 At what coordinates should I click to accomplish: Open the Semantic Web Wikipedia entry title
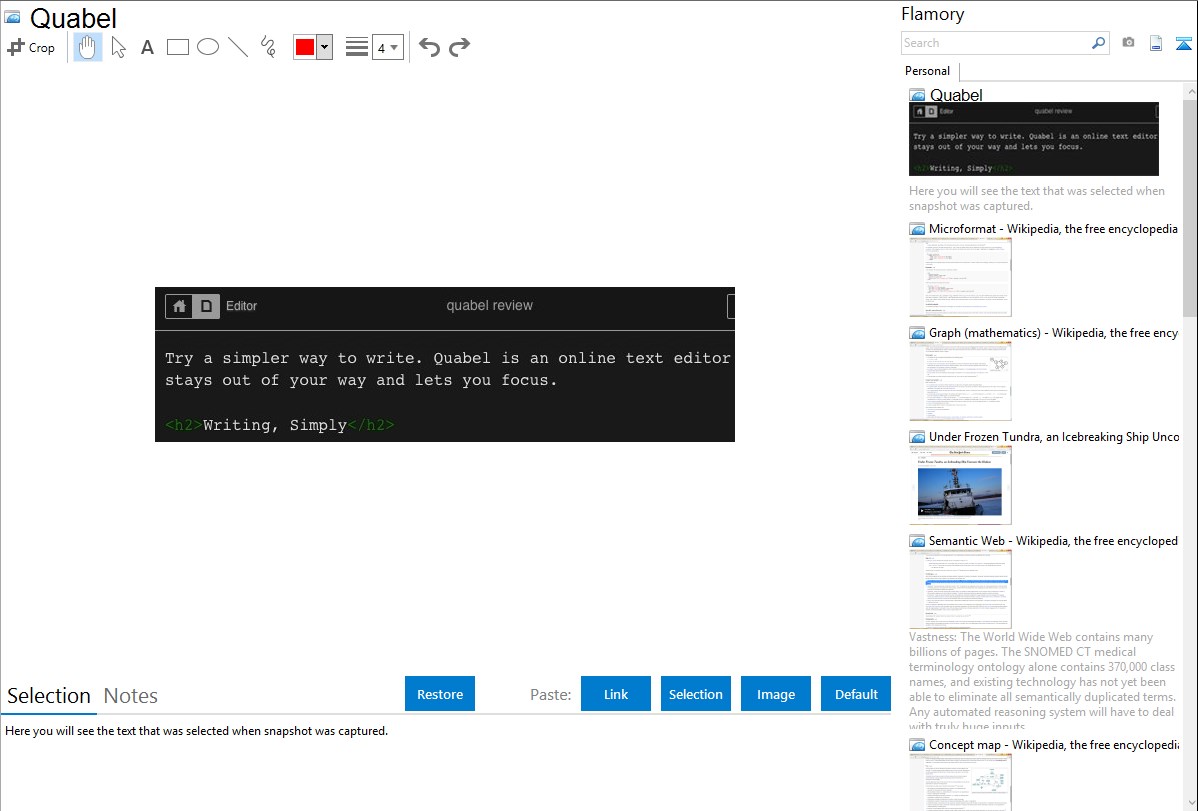coord(1053,540)
